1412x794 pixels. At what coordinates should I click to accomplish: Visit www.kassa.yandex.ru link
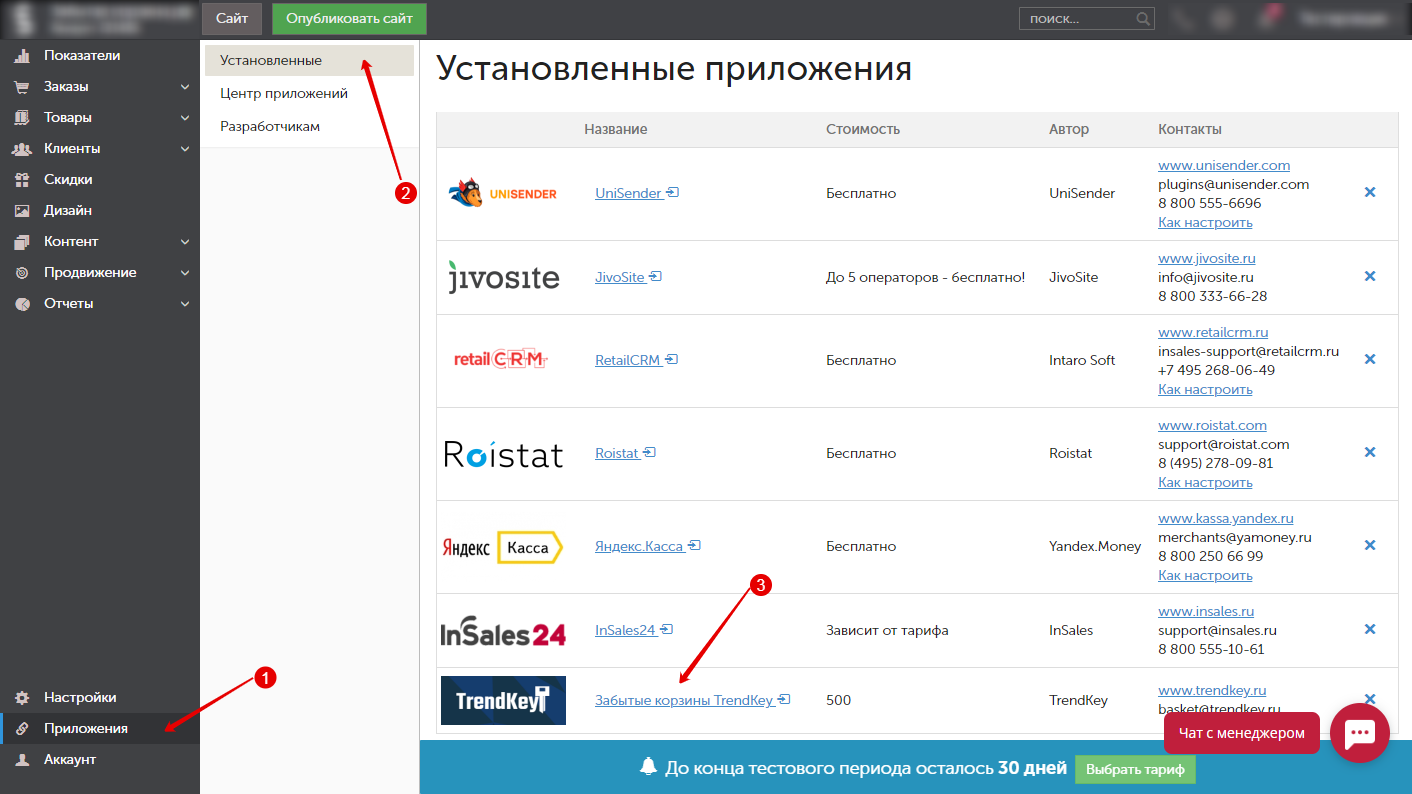(x=1226, y=518)
